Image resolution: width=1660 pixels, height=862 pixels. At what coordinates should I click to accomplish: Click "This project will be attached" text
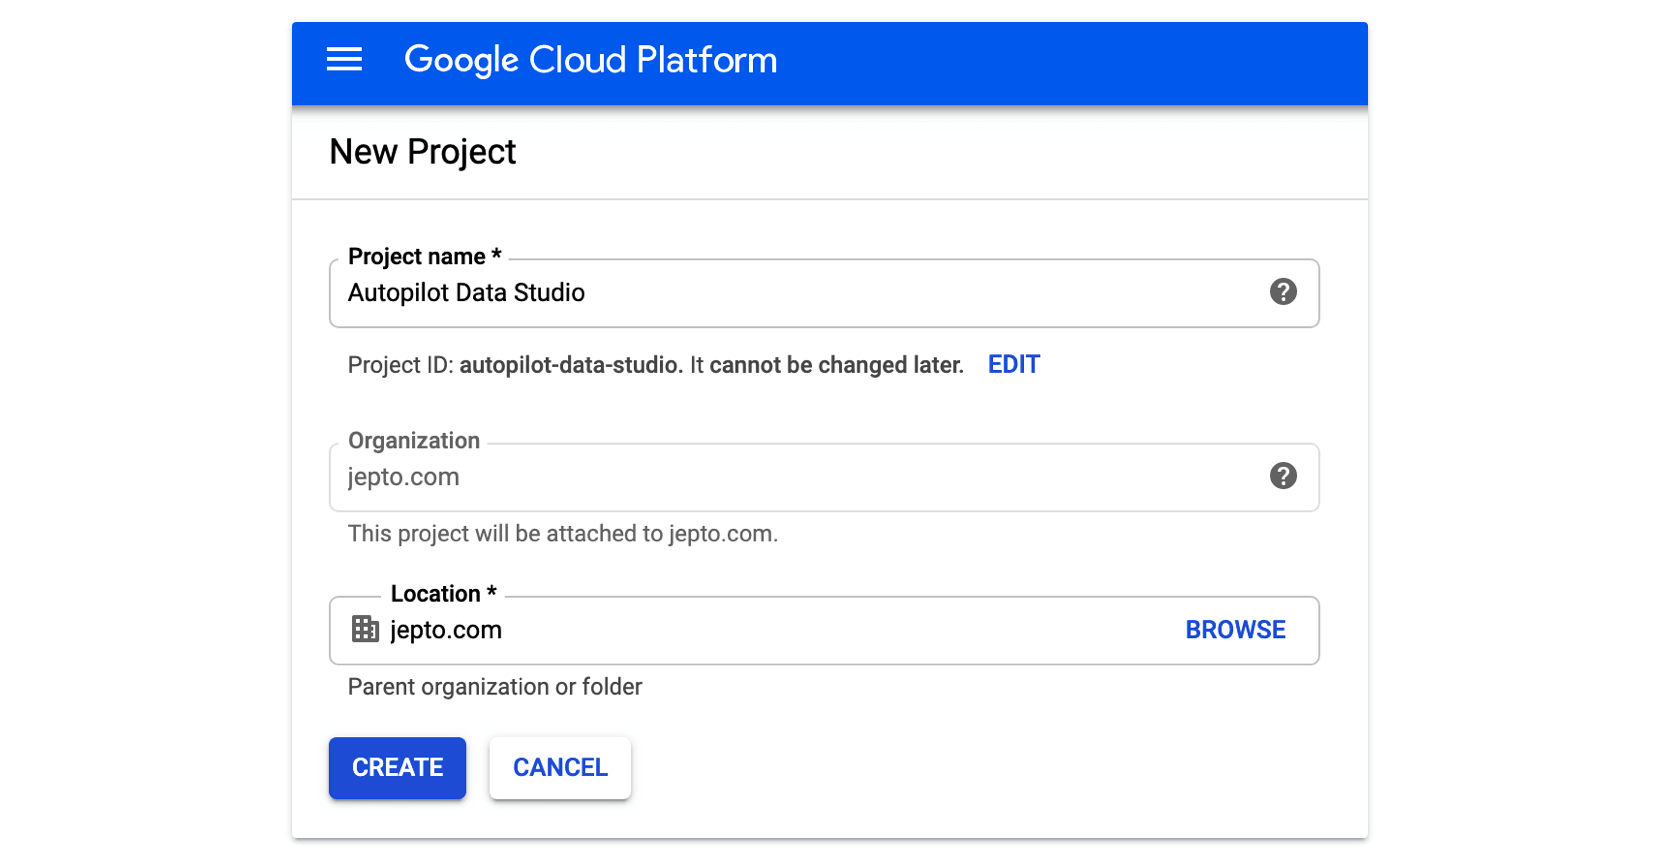click(x=562, y=534)
